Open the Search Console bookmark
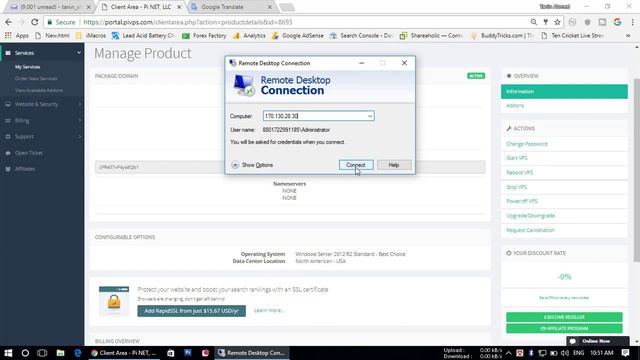 click(x=361, y=36)
